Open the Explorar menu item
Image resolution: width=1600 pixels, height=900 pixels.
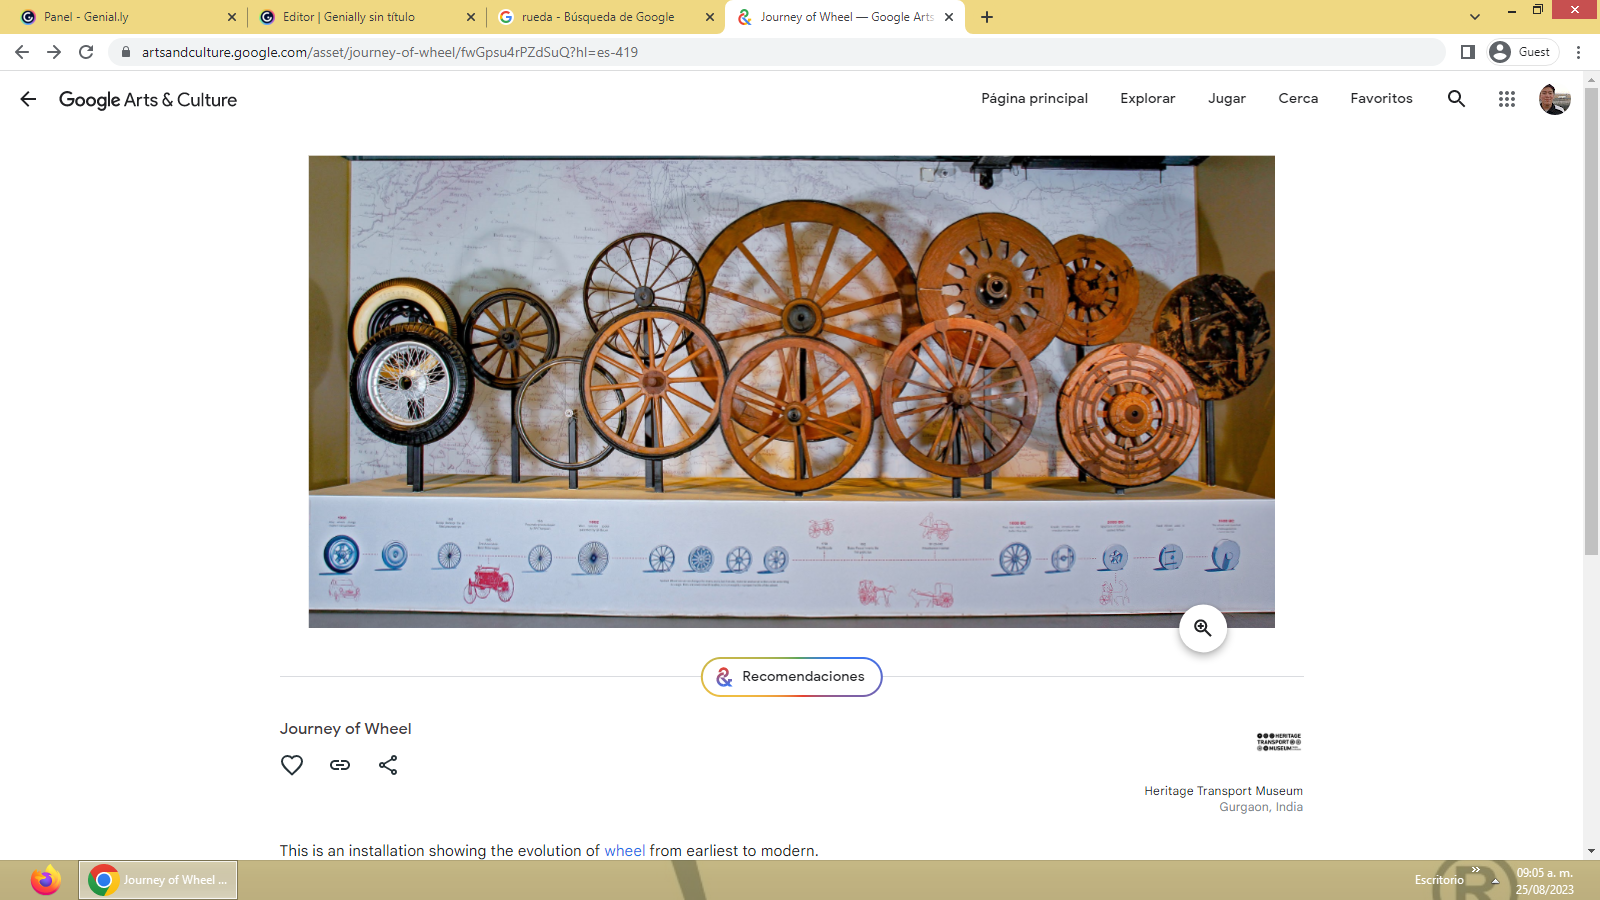coord(1147,98)
